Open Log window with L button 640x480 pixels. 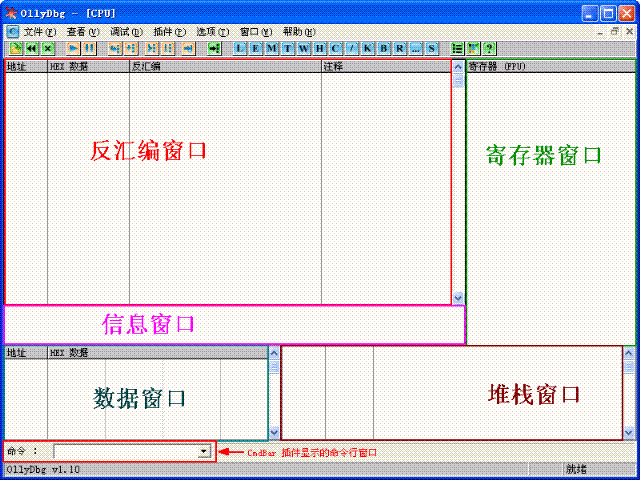point(240,49)
